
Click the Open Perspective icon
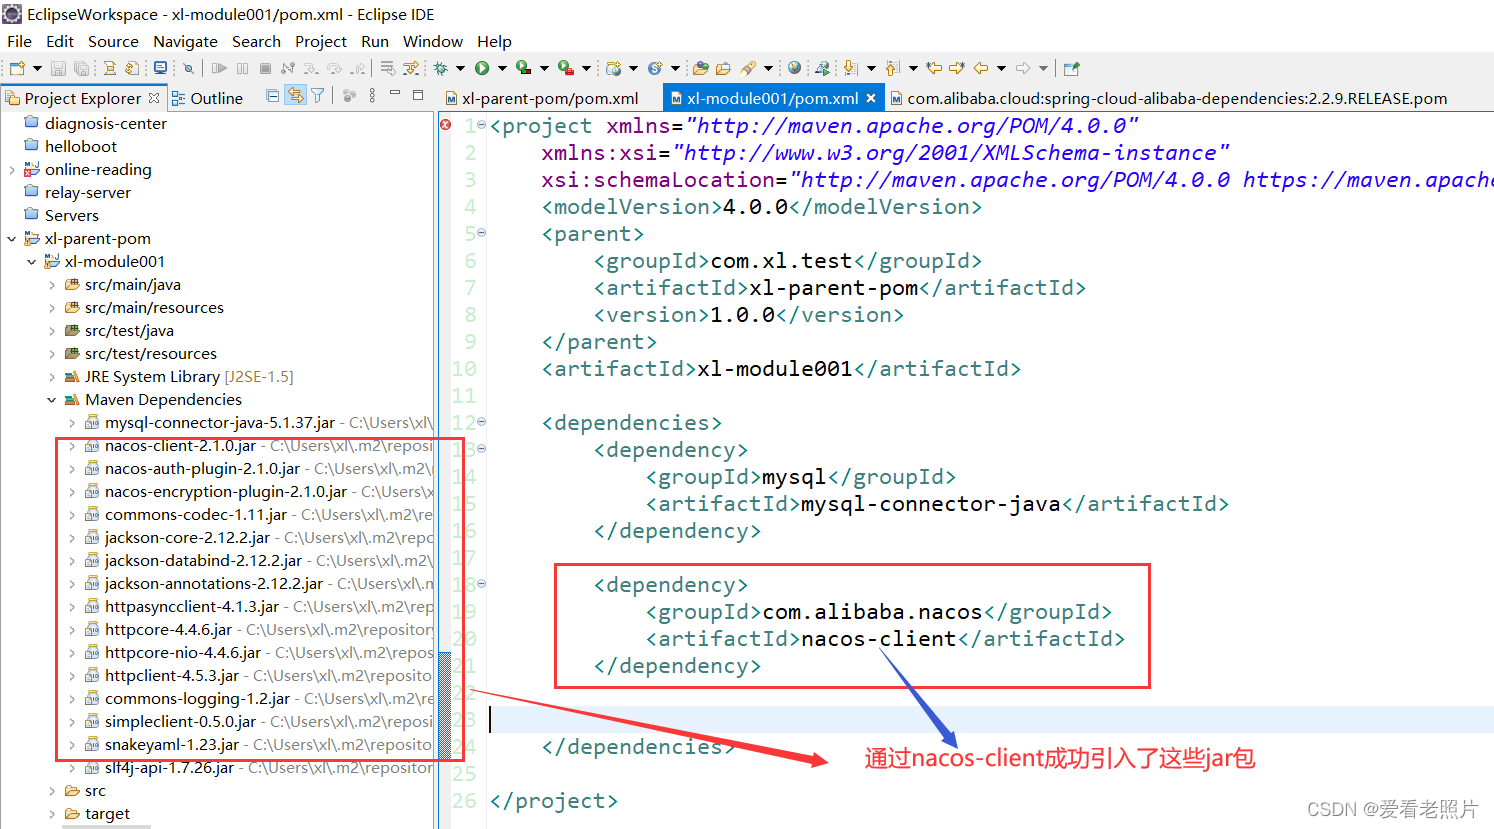tap(1072, 68)
